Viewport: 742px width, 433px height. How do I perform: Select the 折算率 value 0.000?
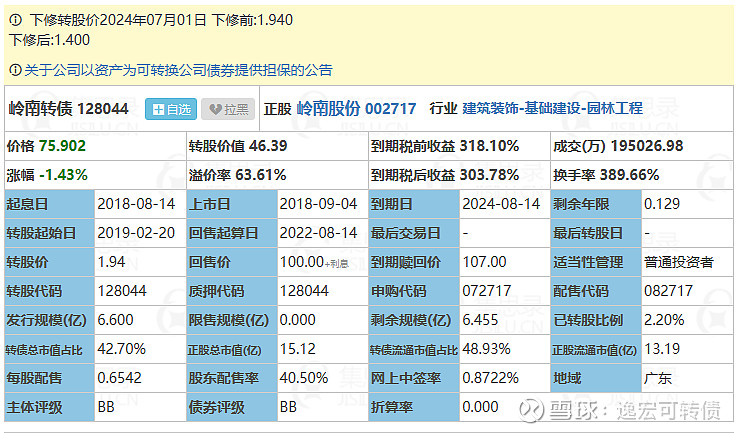[x=480, y=407]
